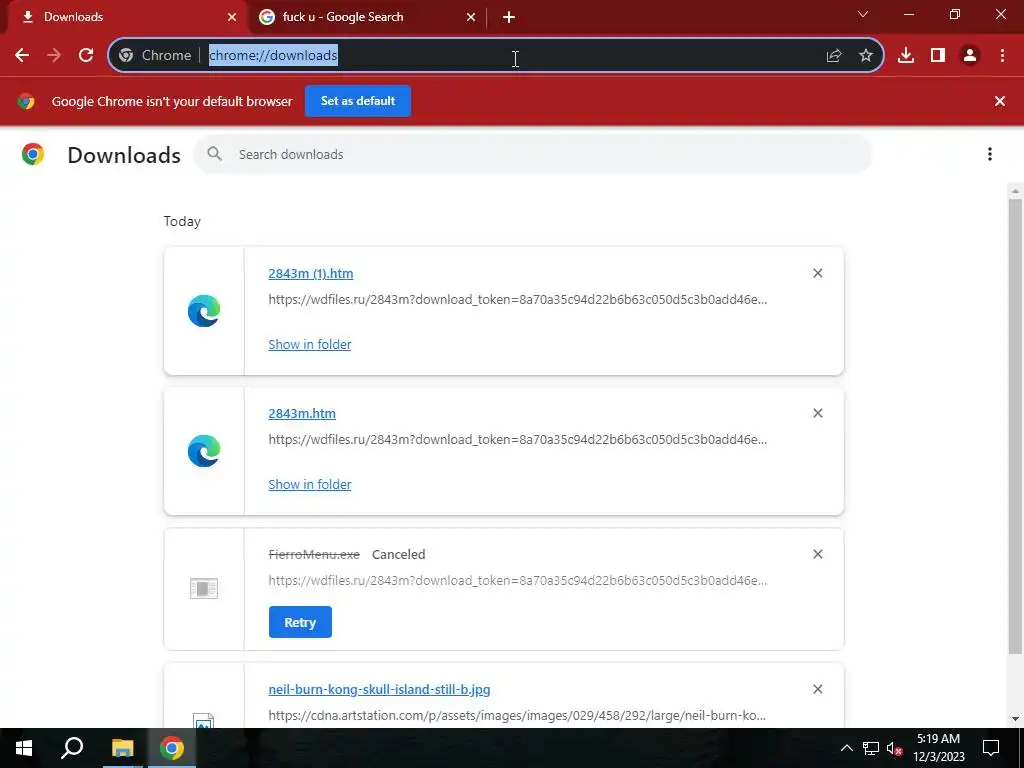This screenshot has height=768, width=1024.
Task: Remove 2843m (1).htm from the list
Action: click(818, 273)
